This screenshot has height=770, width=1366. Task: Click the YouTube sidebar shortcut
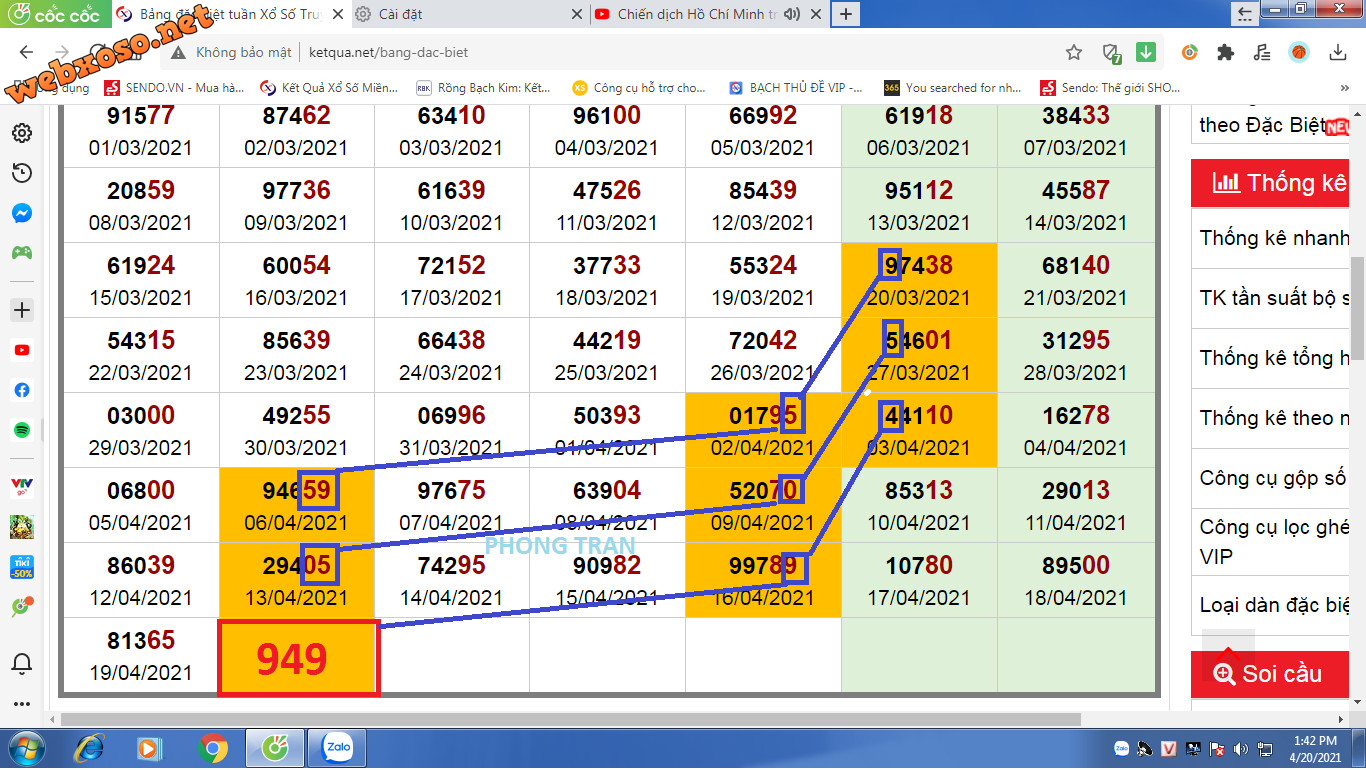click(x=21, y=350)
